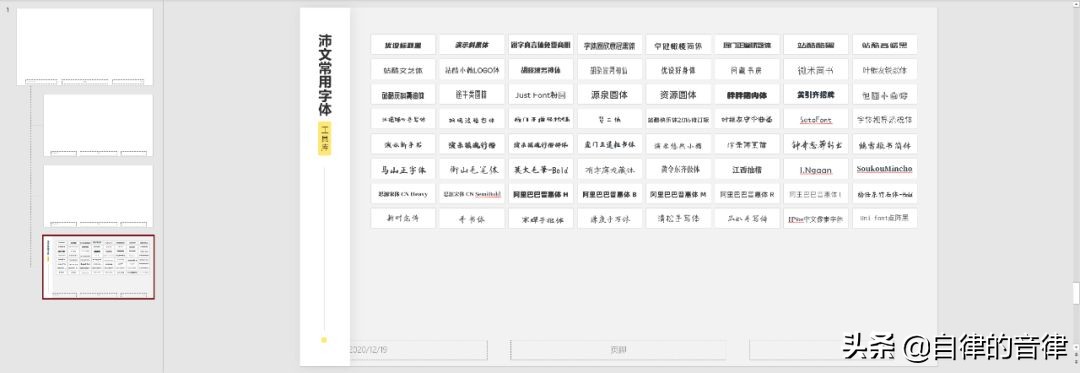The height and width of the screenshot is (373, 1080).
Task: Select the 江西拙楷 font card
Action: 747,169
